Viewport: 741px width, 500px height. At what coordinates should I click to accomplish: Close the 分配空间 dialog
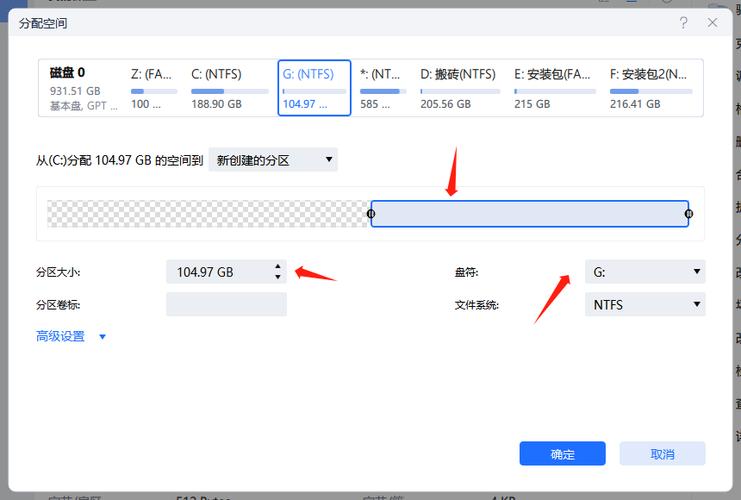[x=712, y=22]
